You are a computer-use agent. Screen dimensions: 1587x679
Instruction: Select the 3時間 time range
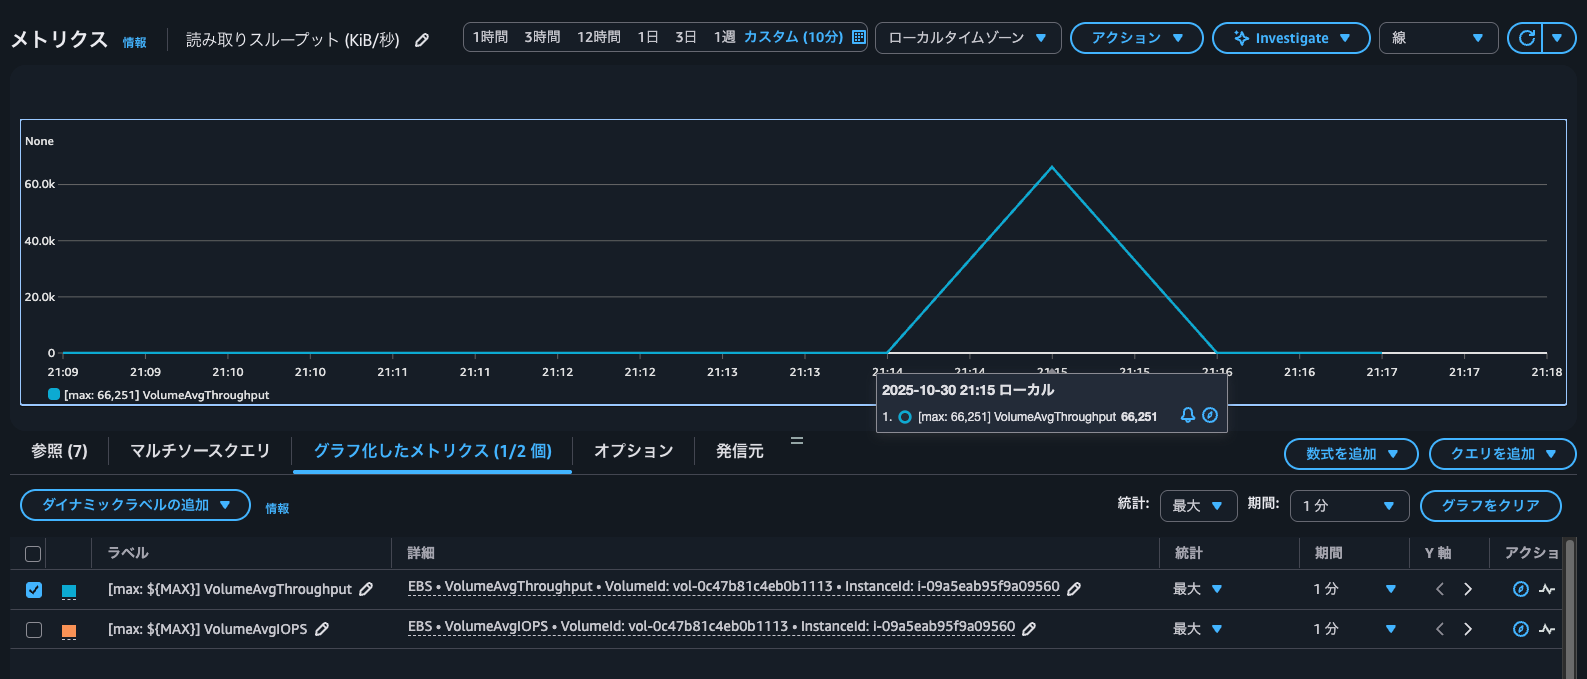pyautogui.click(x=542, y=37)
